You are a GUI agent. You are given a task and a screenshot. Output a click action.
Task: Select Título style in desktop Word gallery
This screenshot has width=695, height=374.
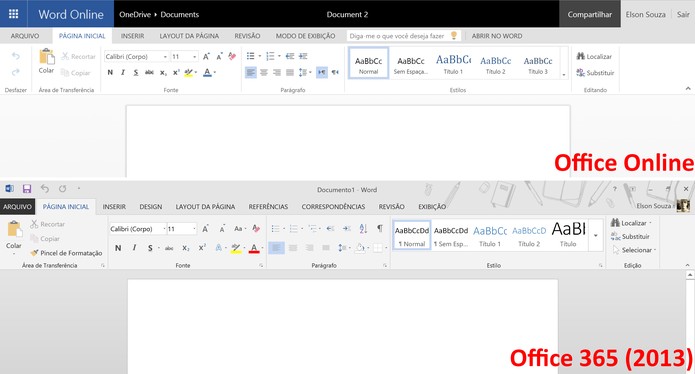click(x=568, y=234)
